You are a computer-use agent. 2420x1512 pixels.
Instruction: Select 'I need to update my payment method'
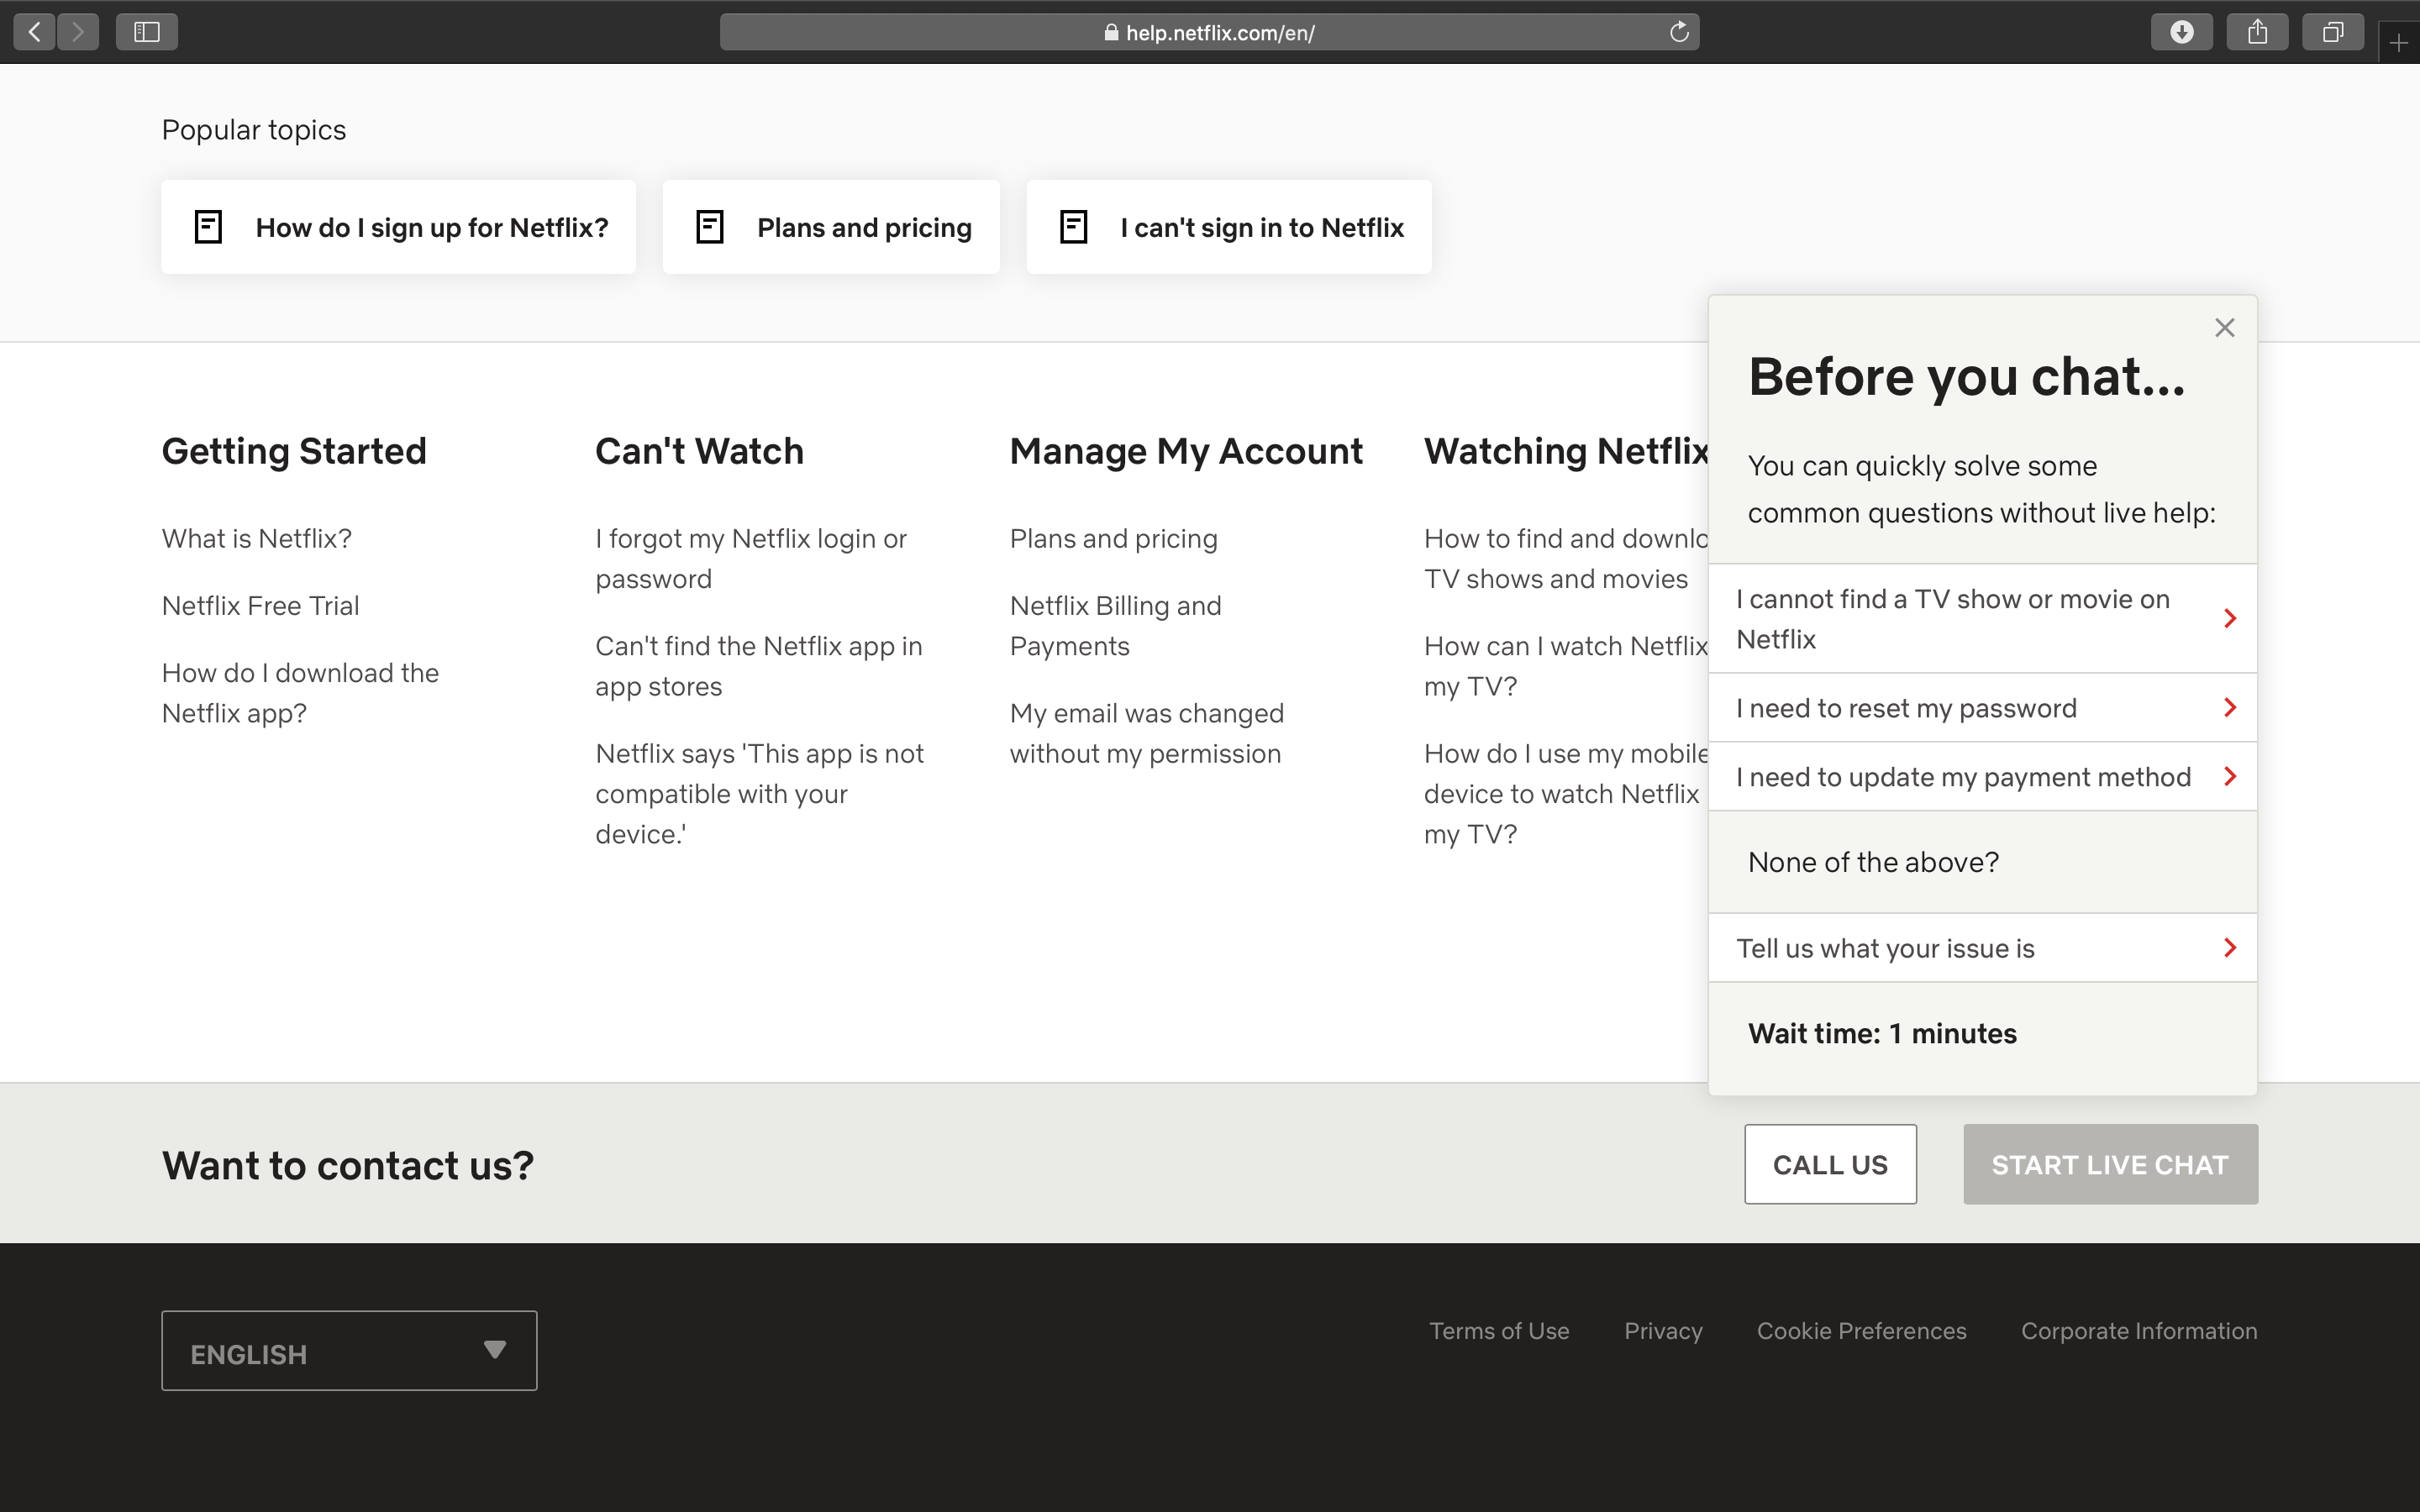[x=1982, y=776]
